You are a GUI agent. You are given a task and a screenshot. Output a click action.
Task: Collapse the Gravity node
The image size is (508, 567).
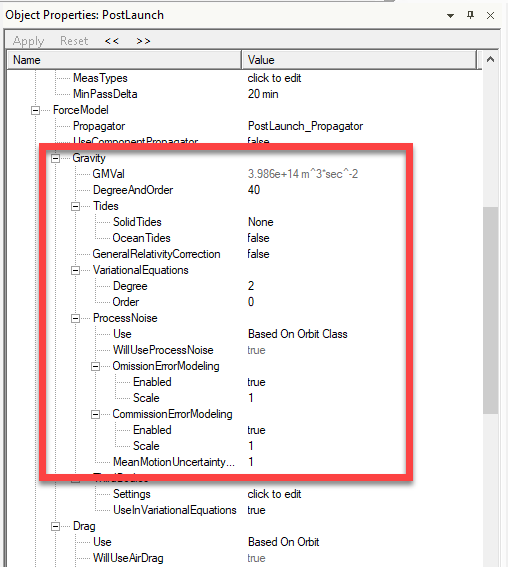55,158
